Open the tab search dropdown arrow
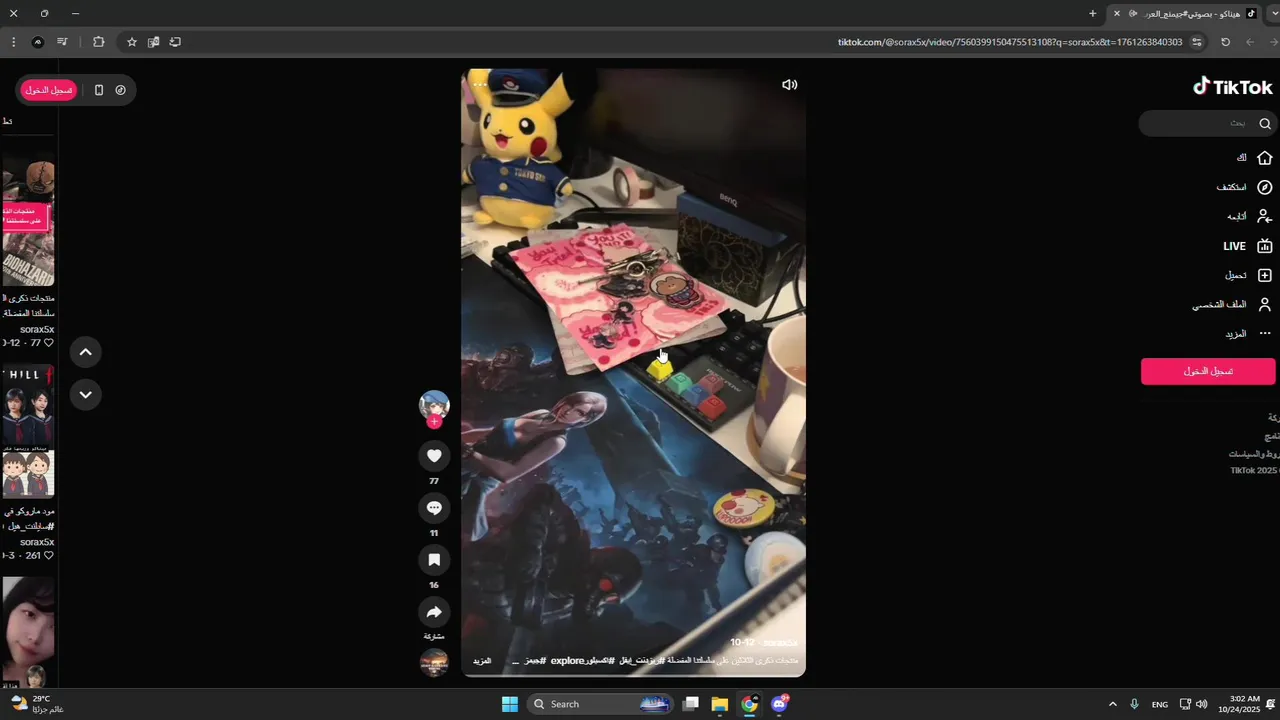The height and width of the screenshot is (720, 1280). coord(1273,14)
